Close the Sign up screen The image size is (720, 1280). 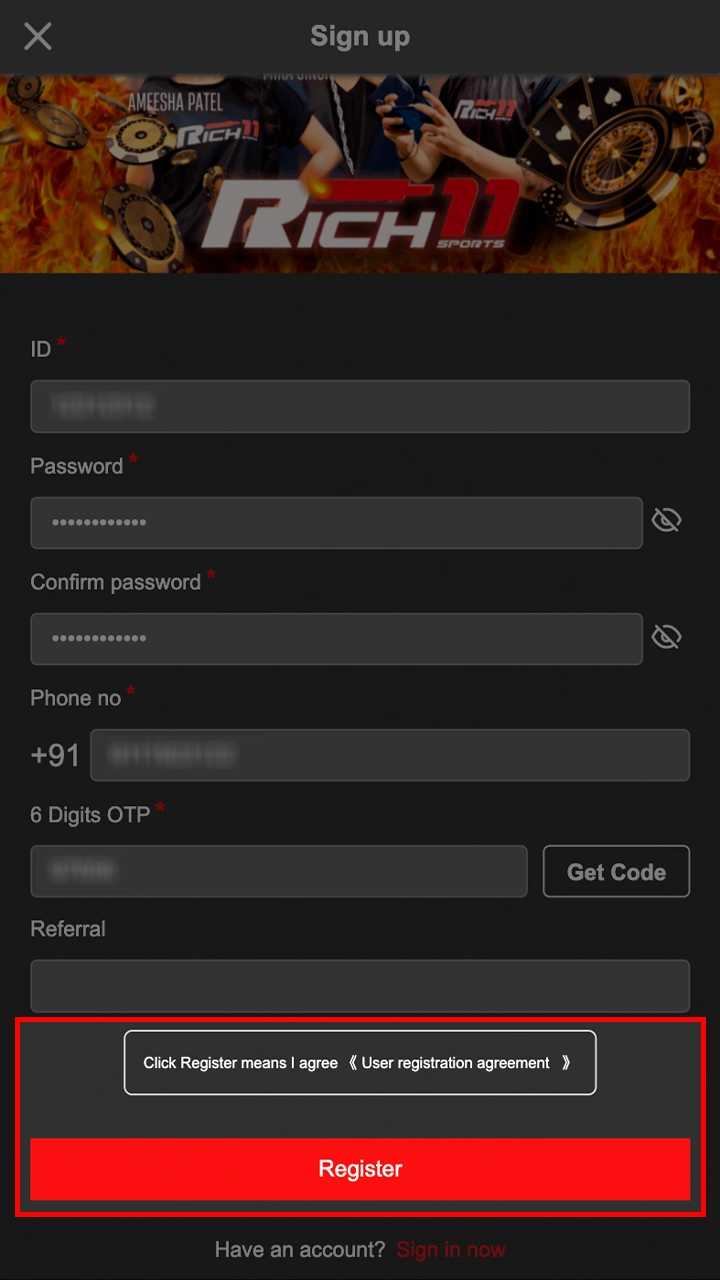38,37
